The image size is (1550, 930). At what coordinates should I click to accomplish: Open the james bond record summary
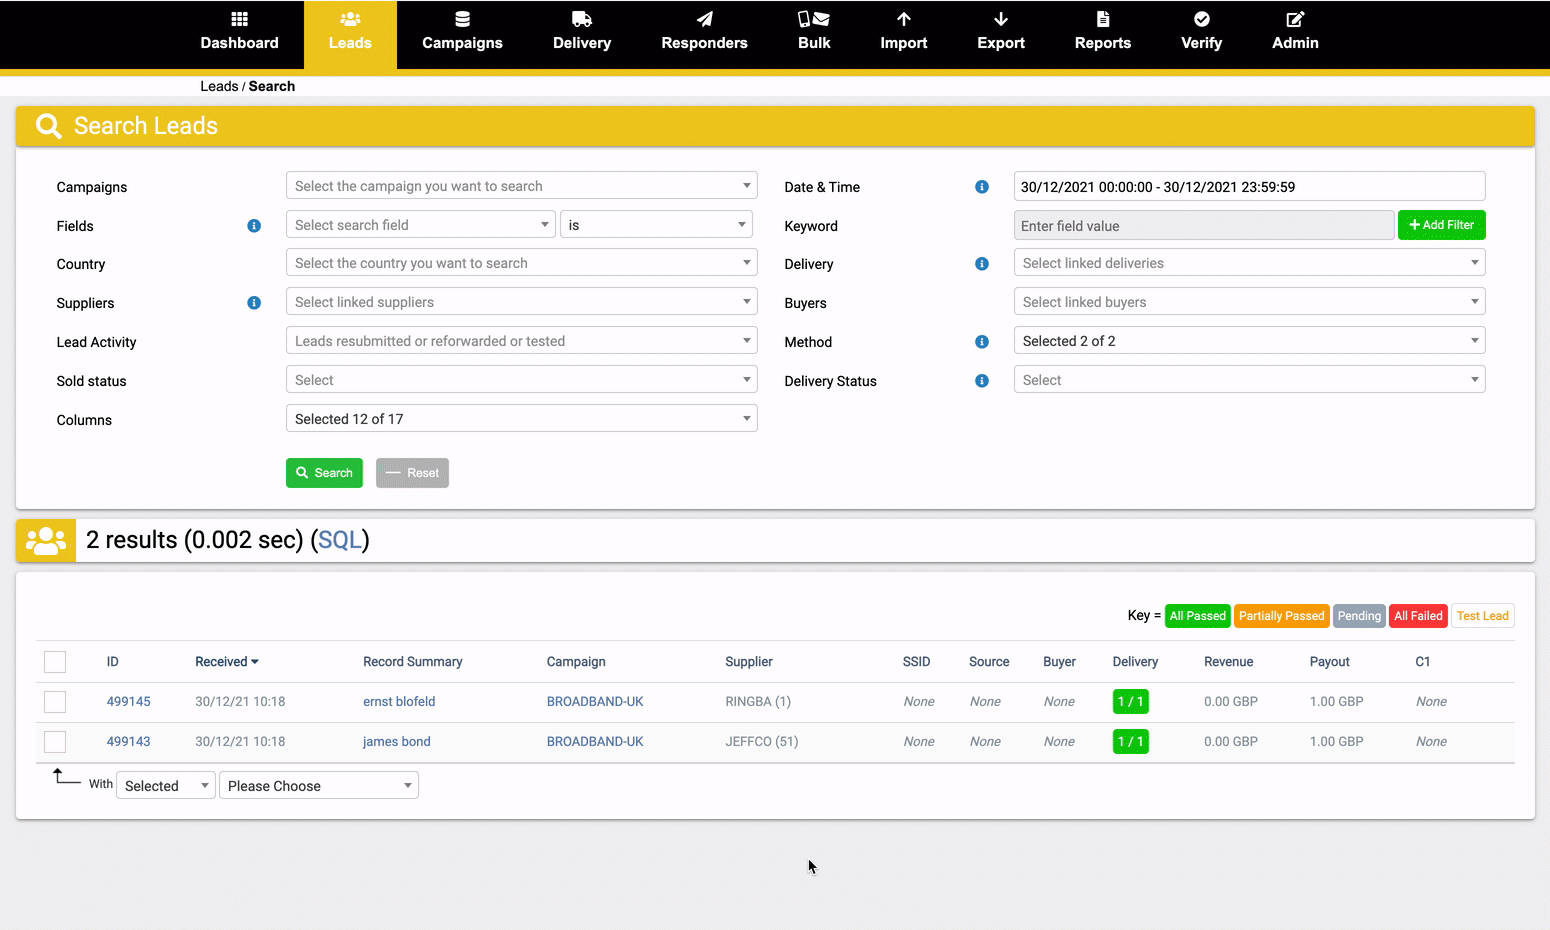tap(397, 742)
